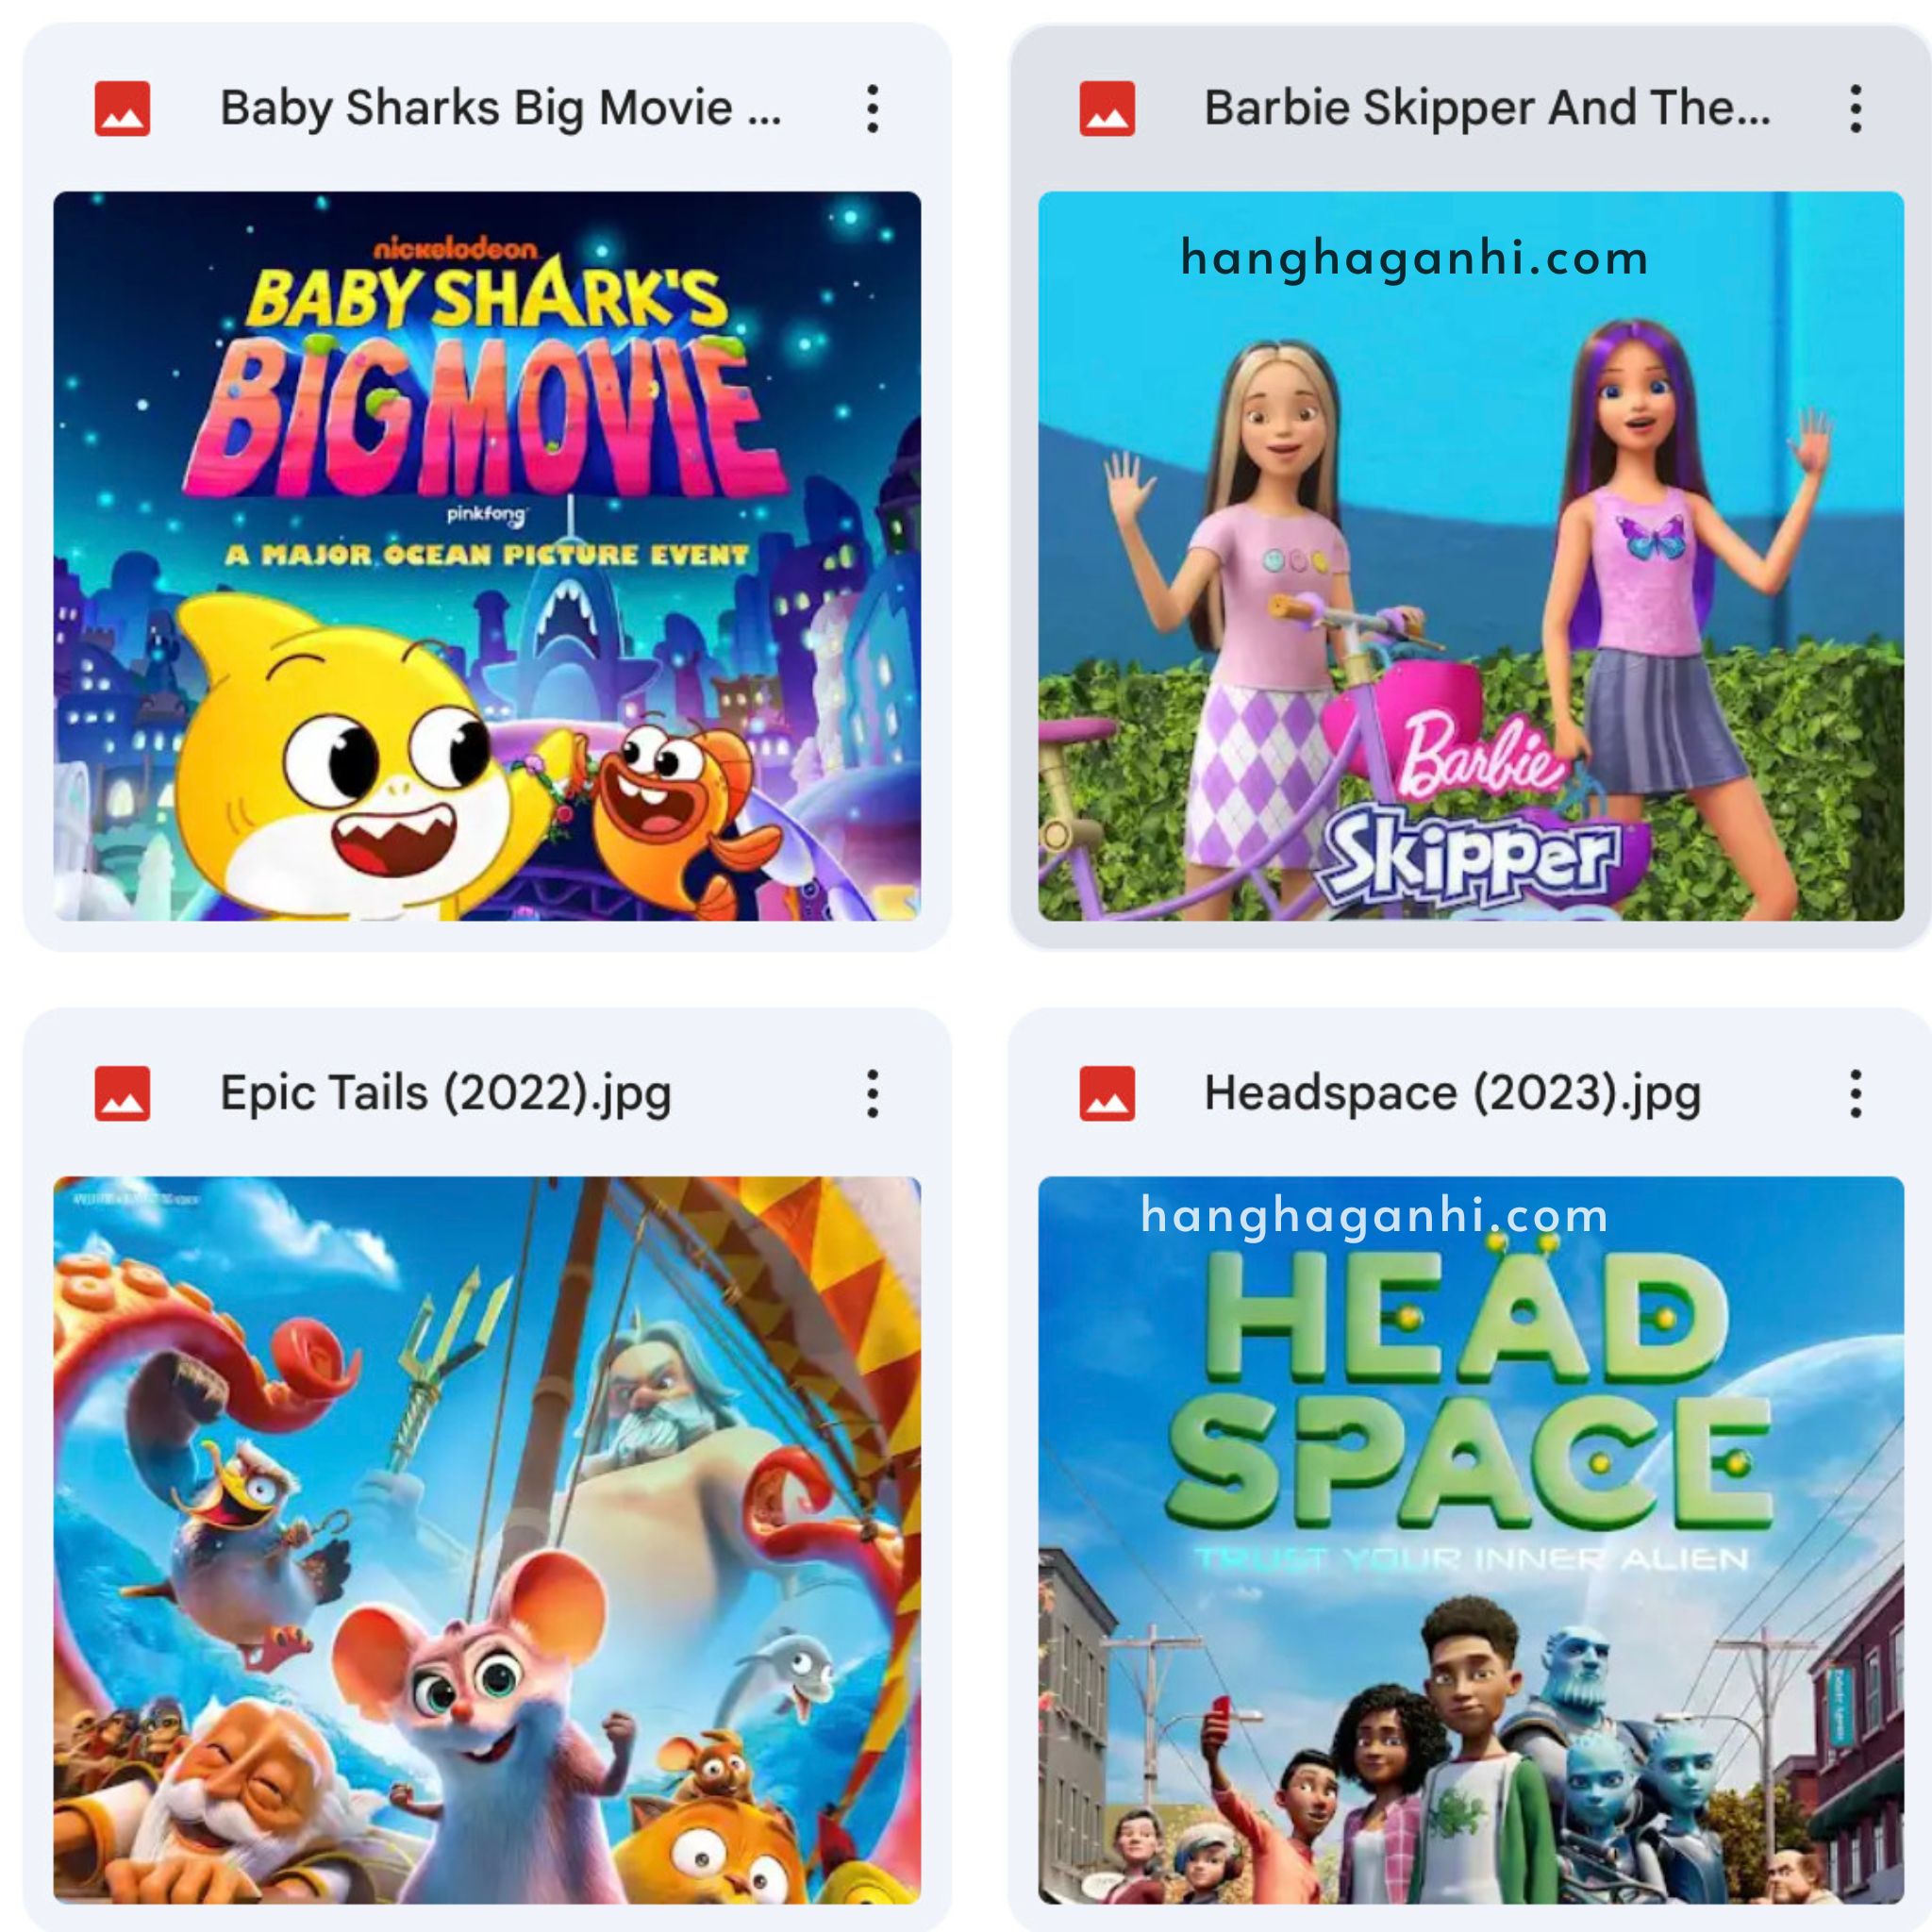This screenshot has height=1932, width=1932.
Task: Click red image icon next to Headspace (2023).jpg
Action: pos(1107,1093)
